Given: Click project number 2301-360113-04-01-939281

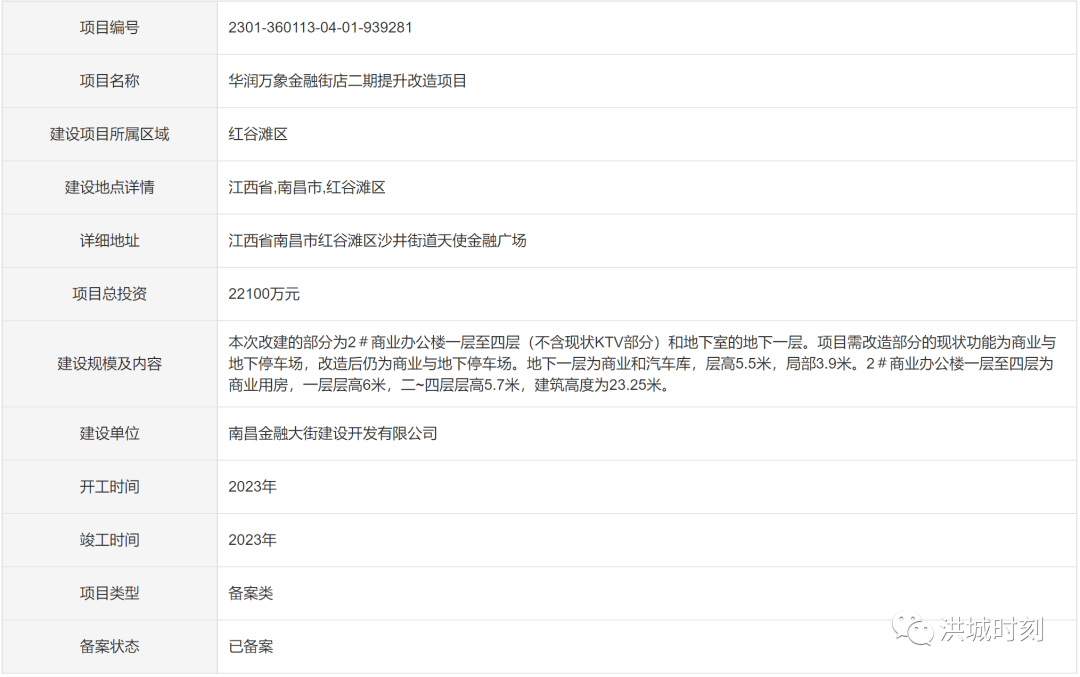Looking at the screenshot, I should click(x=320, y=28).
